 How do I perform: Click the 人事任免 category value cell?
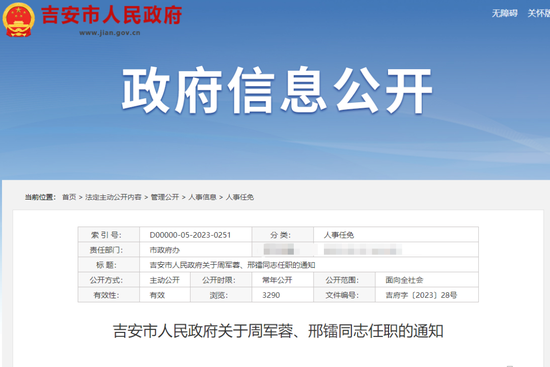[396, 235]
